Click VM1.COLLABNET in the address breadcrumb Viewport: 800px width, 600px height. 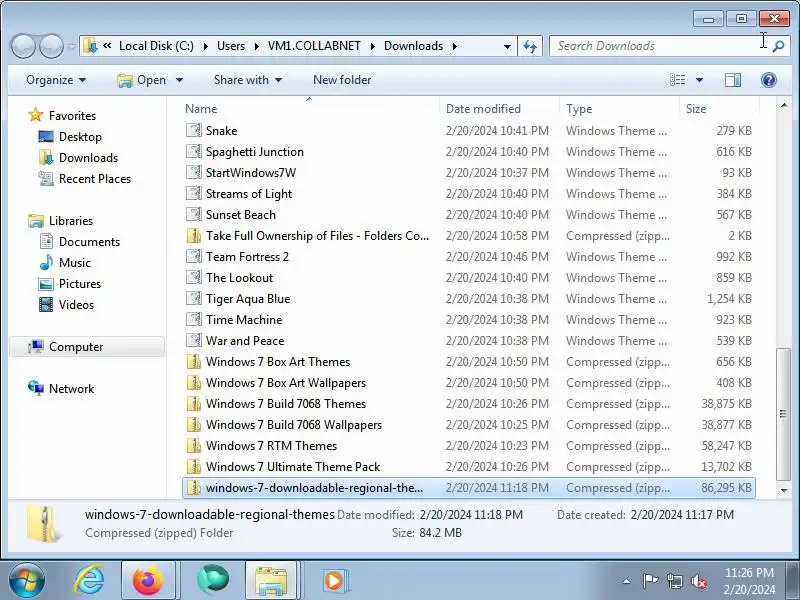tap(314, 46)
